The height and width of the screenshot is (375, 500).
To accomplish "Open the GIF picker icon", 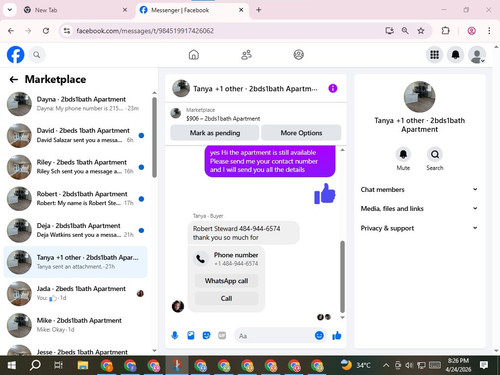I will [222, 335].
